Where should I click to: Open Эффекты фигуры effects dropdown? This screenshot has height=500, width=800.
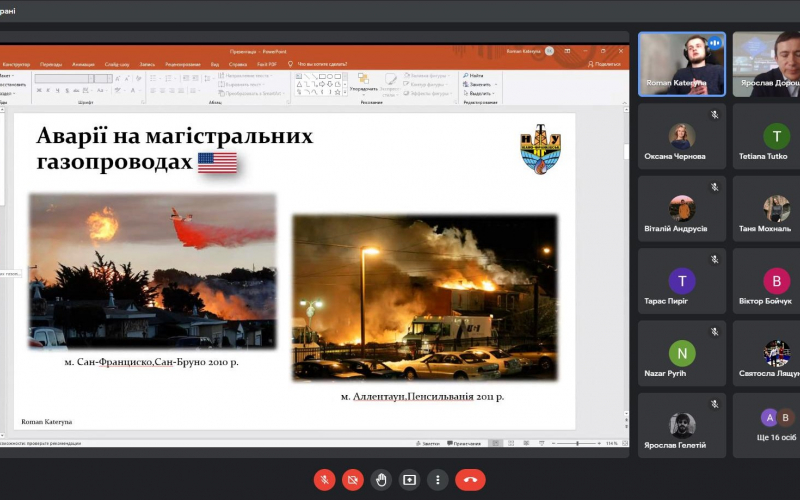428,93
